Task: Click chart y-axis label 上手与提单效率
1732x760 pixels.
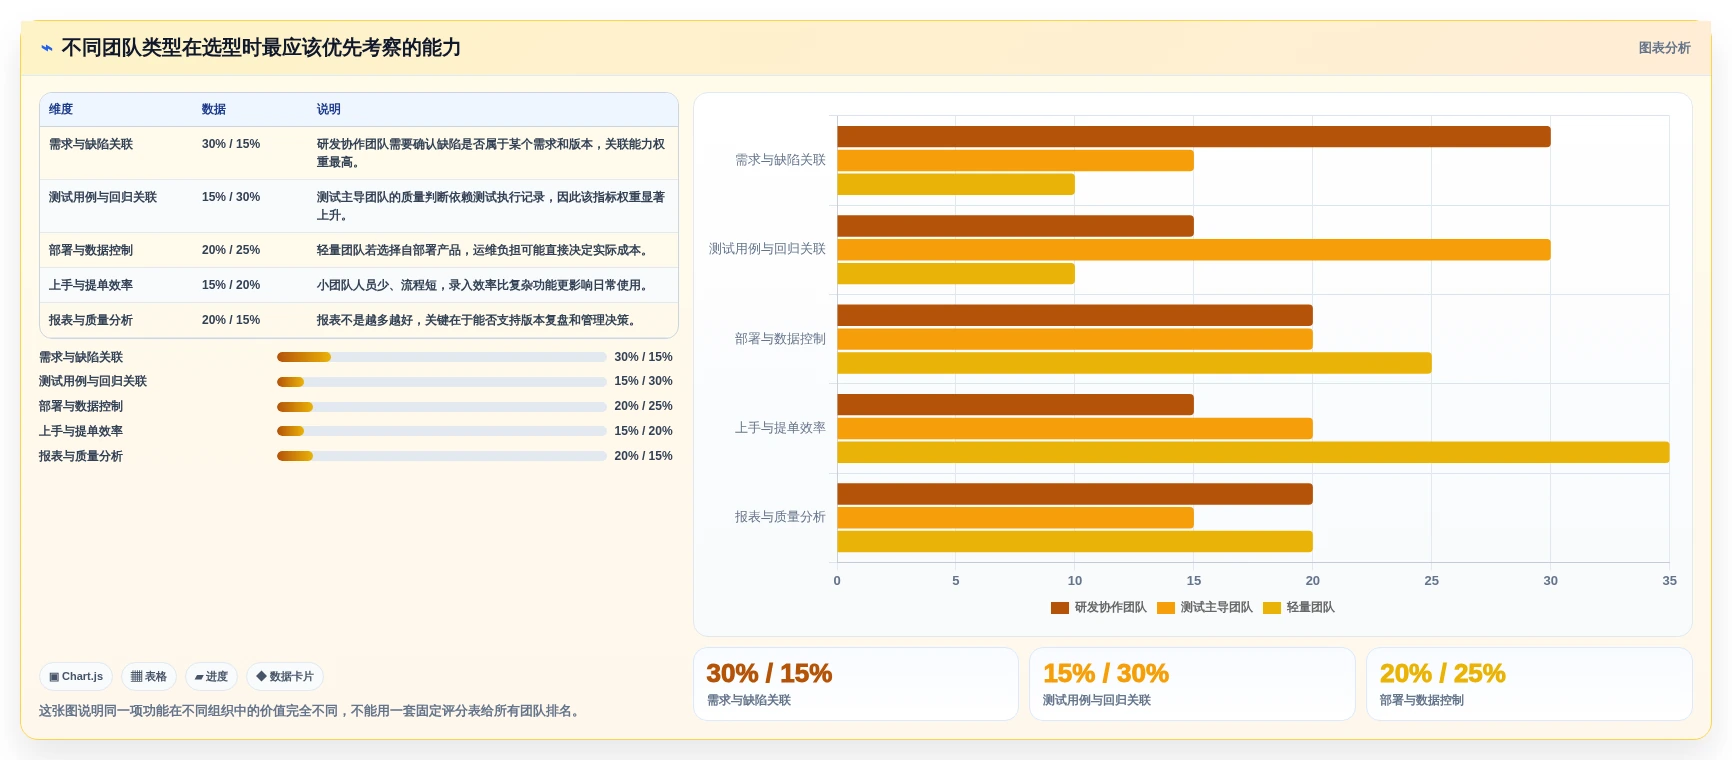Action: 780,428
